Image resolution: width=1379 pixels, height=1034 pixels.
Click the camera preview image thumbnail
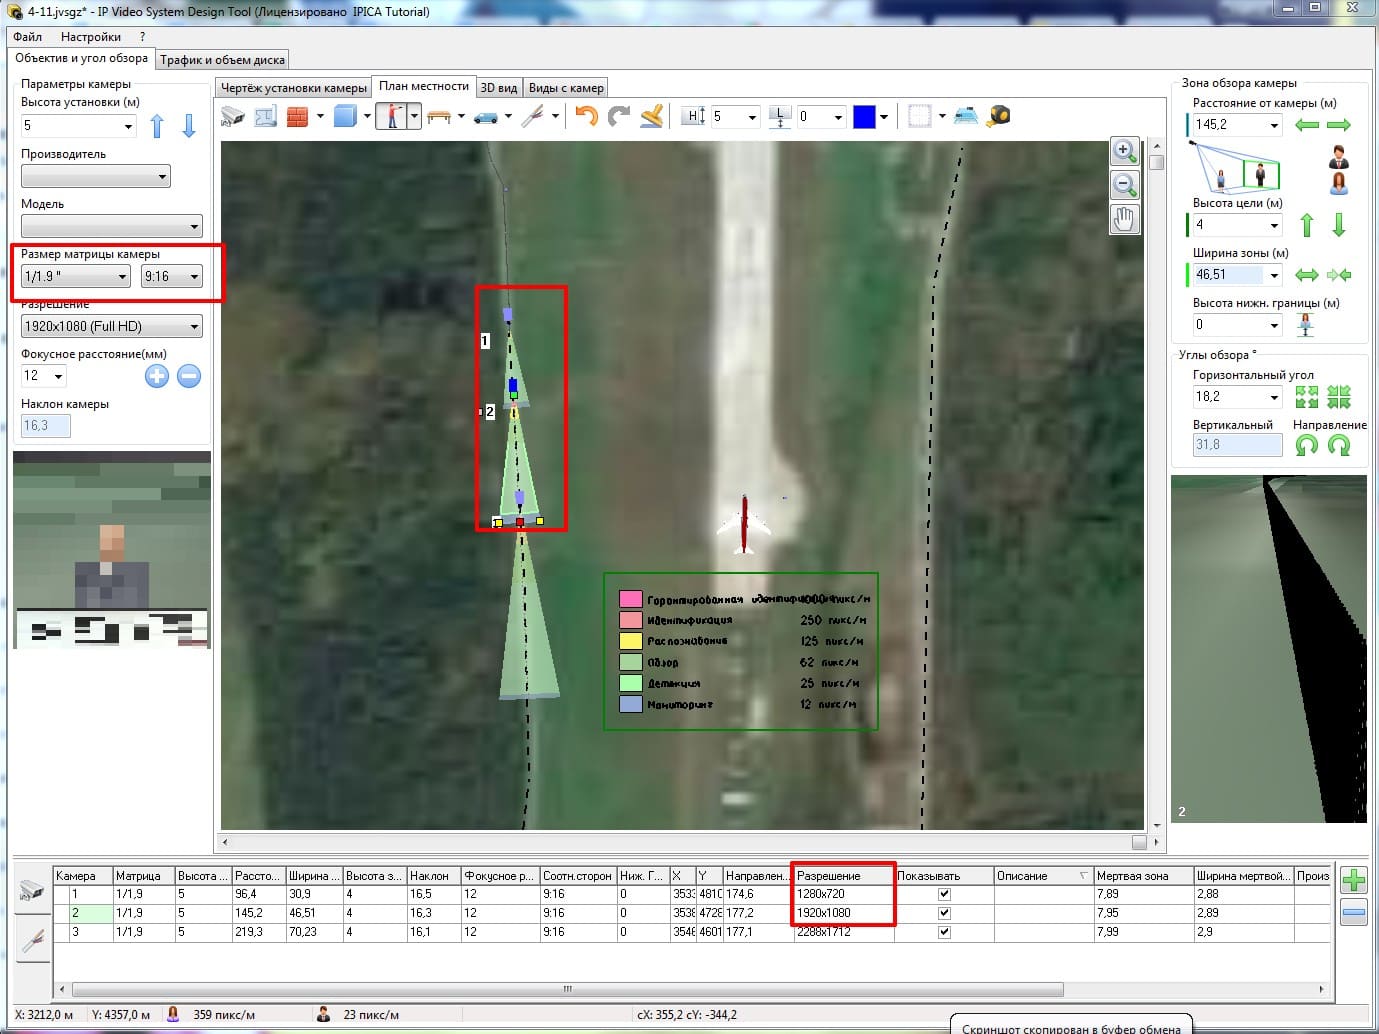(112, 549)
